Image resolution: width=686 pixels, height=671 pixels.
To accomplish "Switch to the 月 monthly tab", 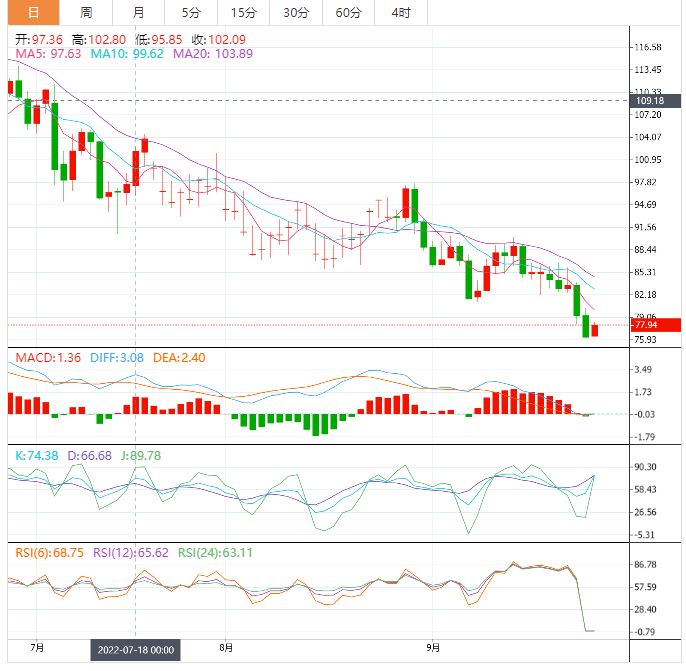I will tap(138, 12).
